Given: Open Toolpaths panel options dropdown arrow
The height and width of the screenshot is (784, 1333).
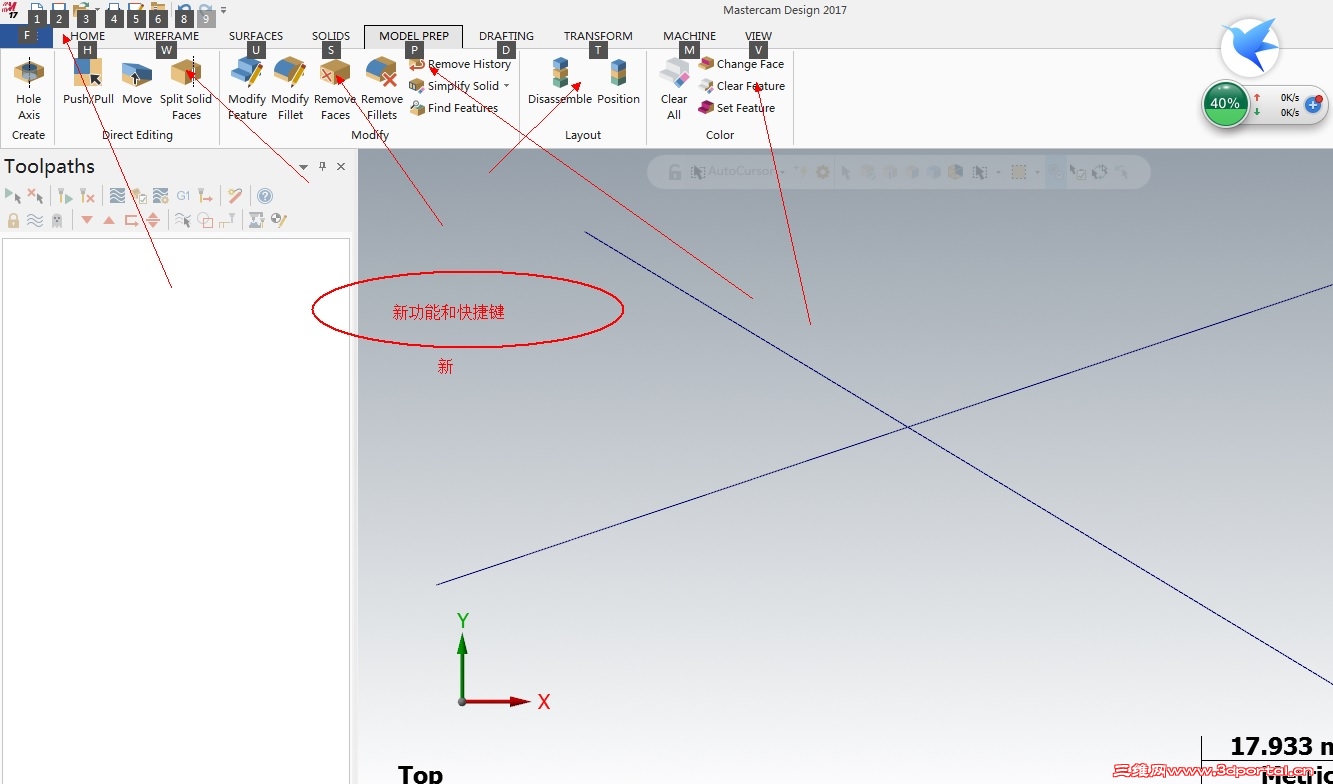Looking at the screenshot, I should (x=304, y=167).
